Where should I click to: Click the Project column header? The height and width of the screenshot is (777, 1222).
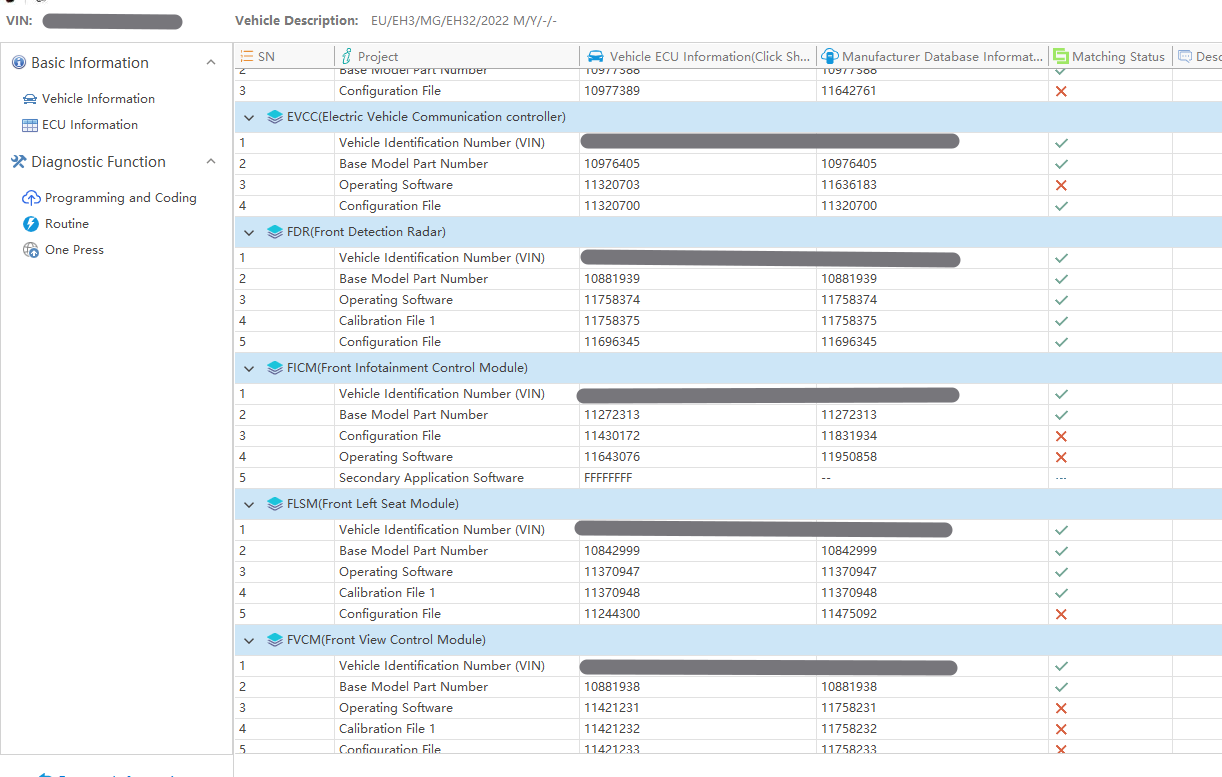[x=378, y=57]
